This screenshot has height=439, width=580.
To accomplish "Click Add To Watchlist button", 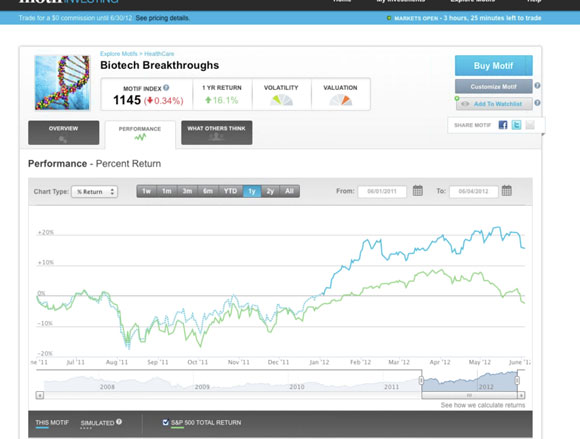I will pos(494,104).
